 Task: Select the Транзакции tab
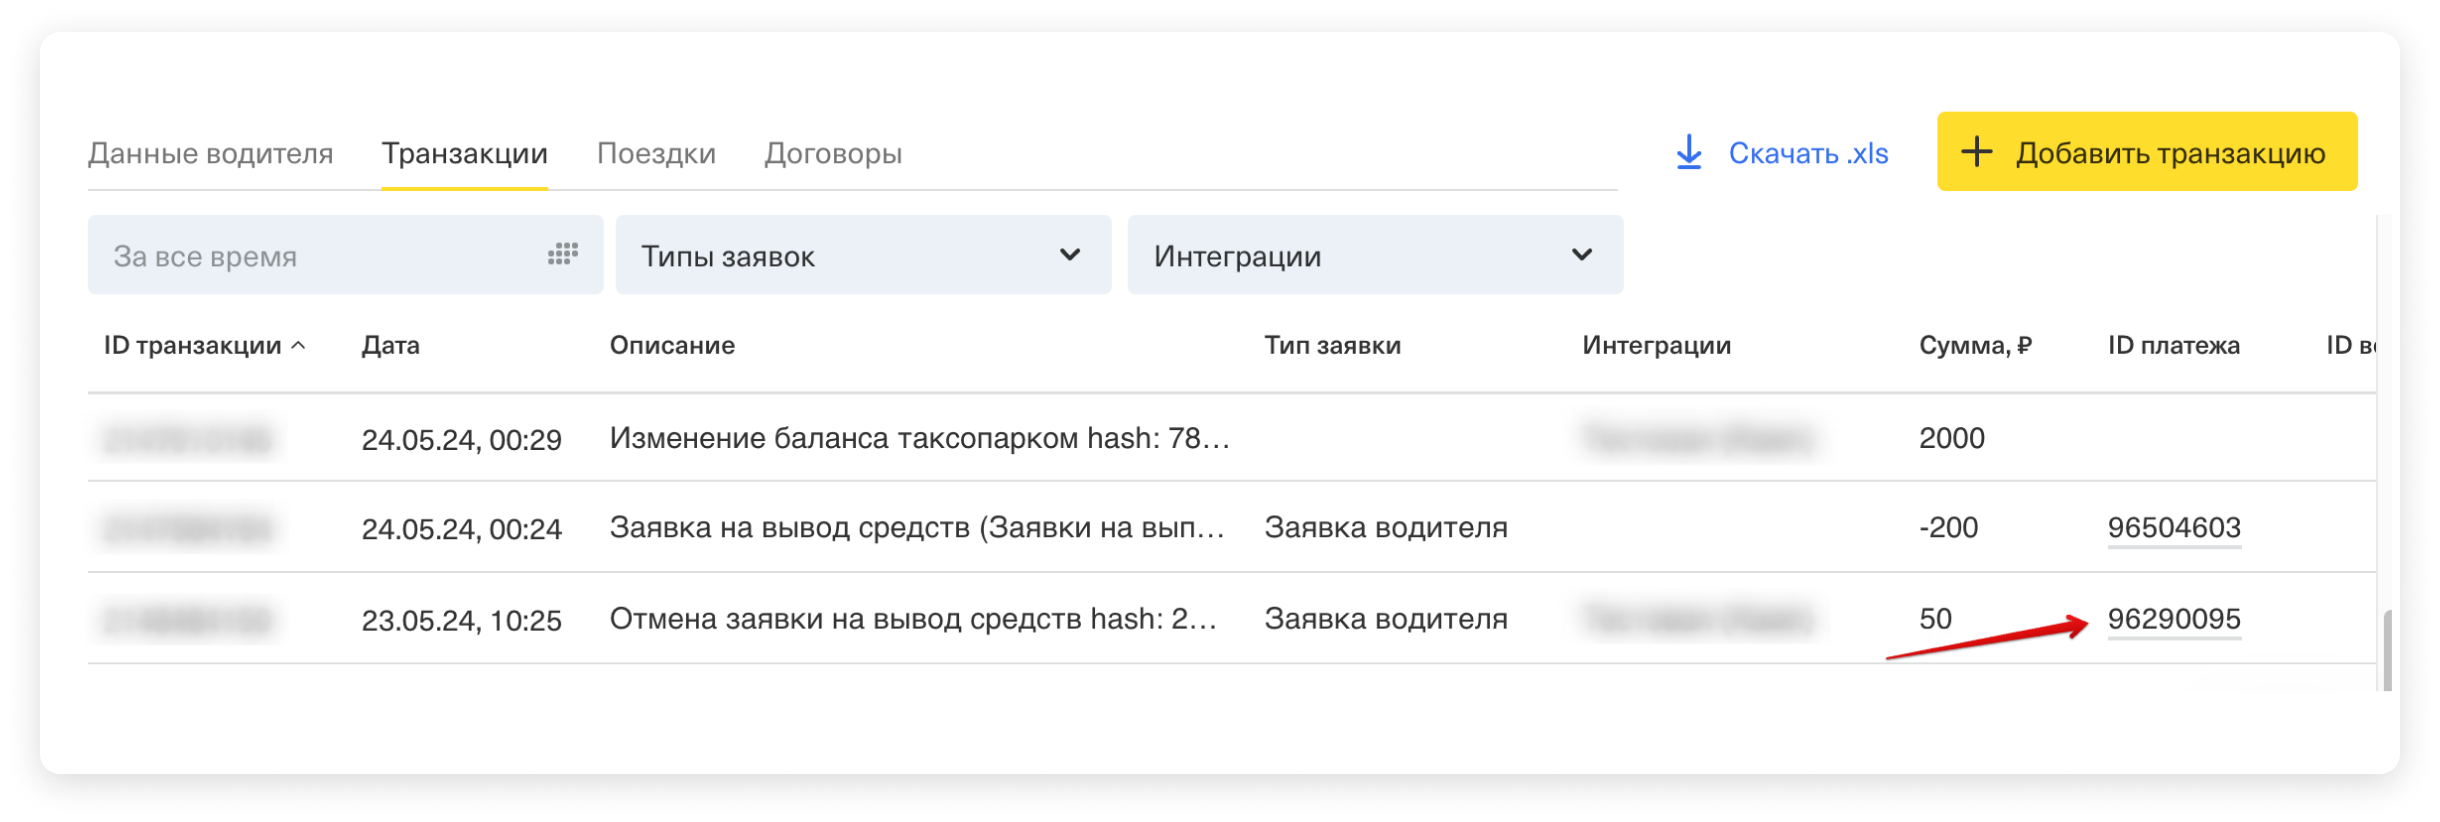click(464, 153)
